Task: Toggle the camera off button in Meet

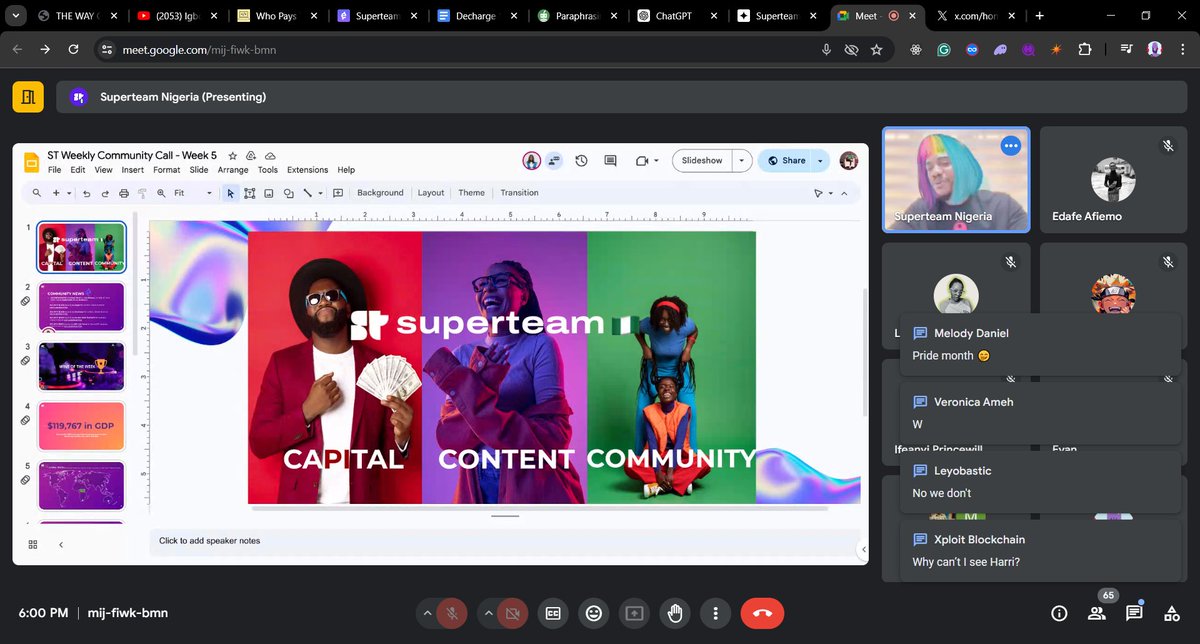Action: pos(512,613)
